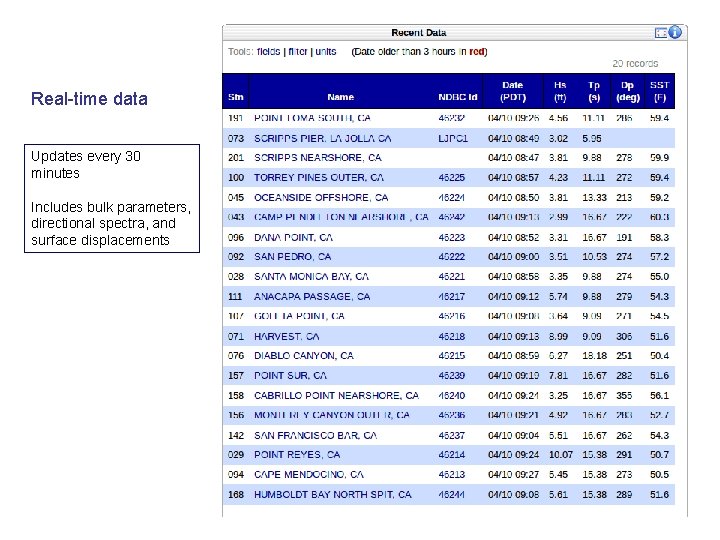Open SCRIPPS NEARSHORE, CA station
The height and width of the screenshot is (540, 720).
pos(318,158)
